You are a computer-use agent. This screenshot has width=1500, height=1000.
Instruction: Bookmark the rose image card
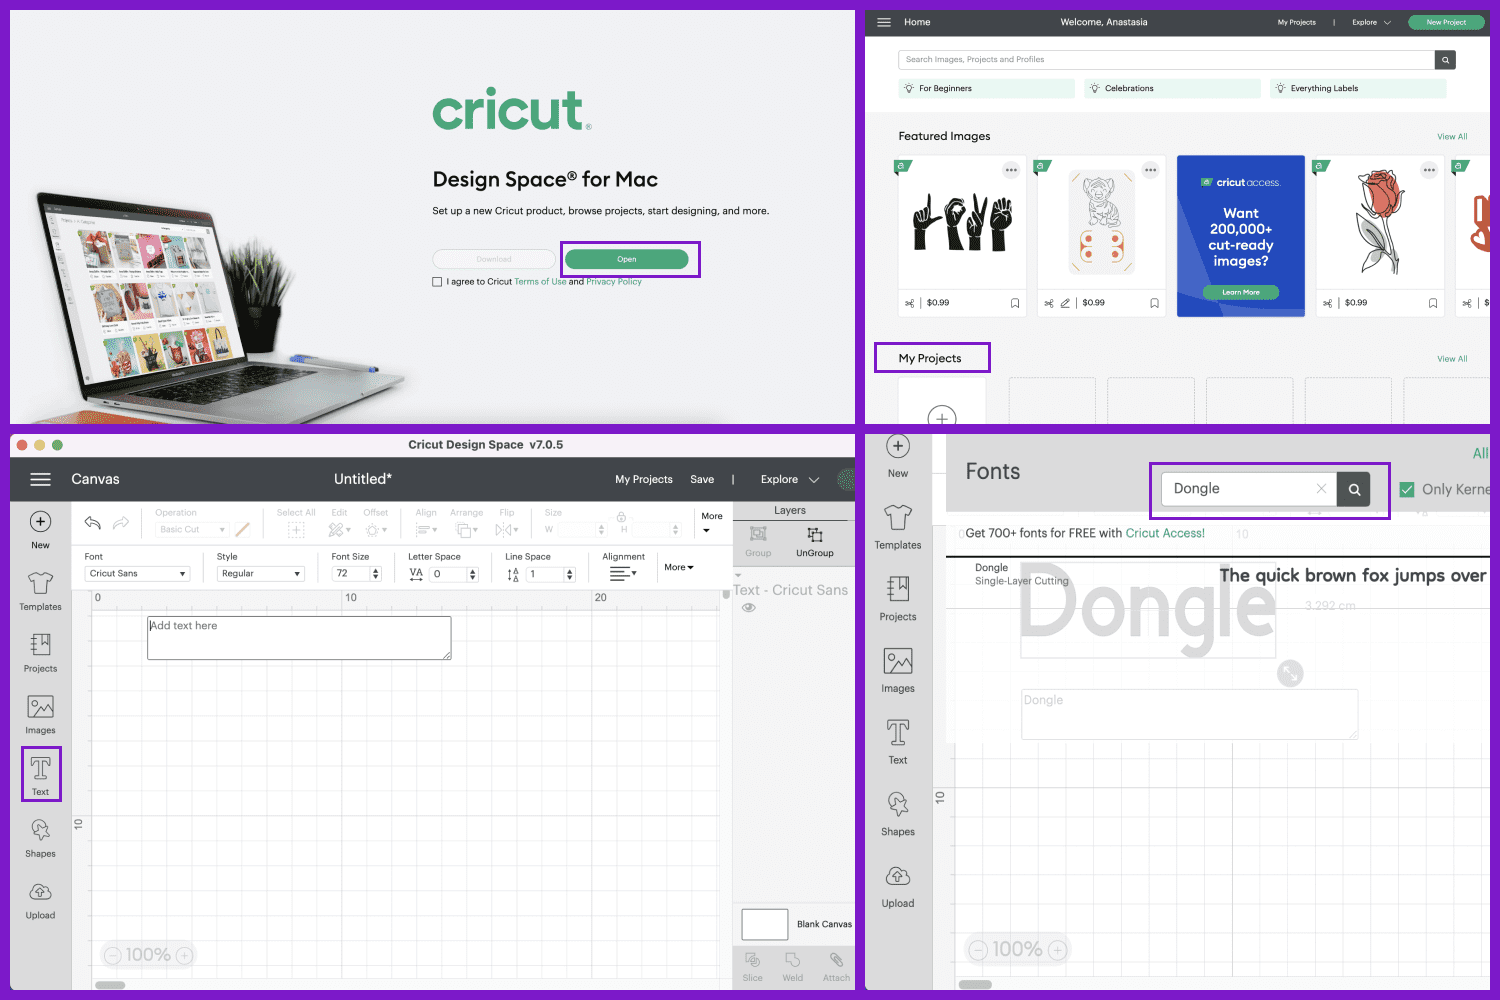pos(1433,303)
